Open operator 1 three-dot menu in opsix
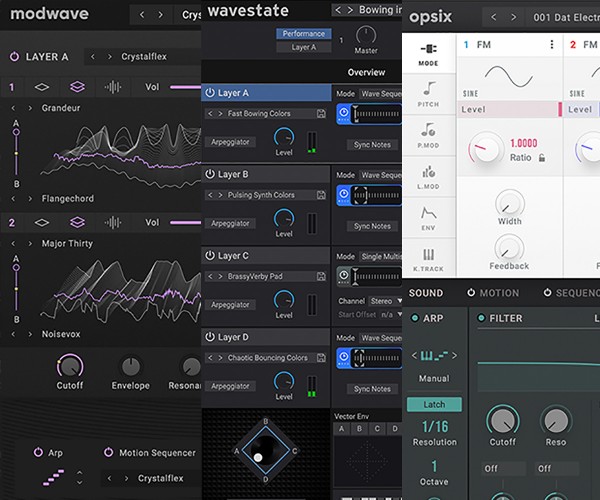This screenshot has width=600, height=500. [x=551, y=44]
